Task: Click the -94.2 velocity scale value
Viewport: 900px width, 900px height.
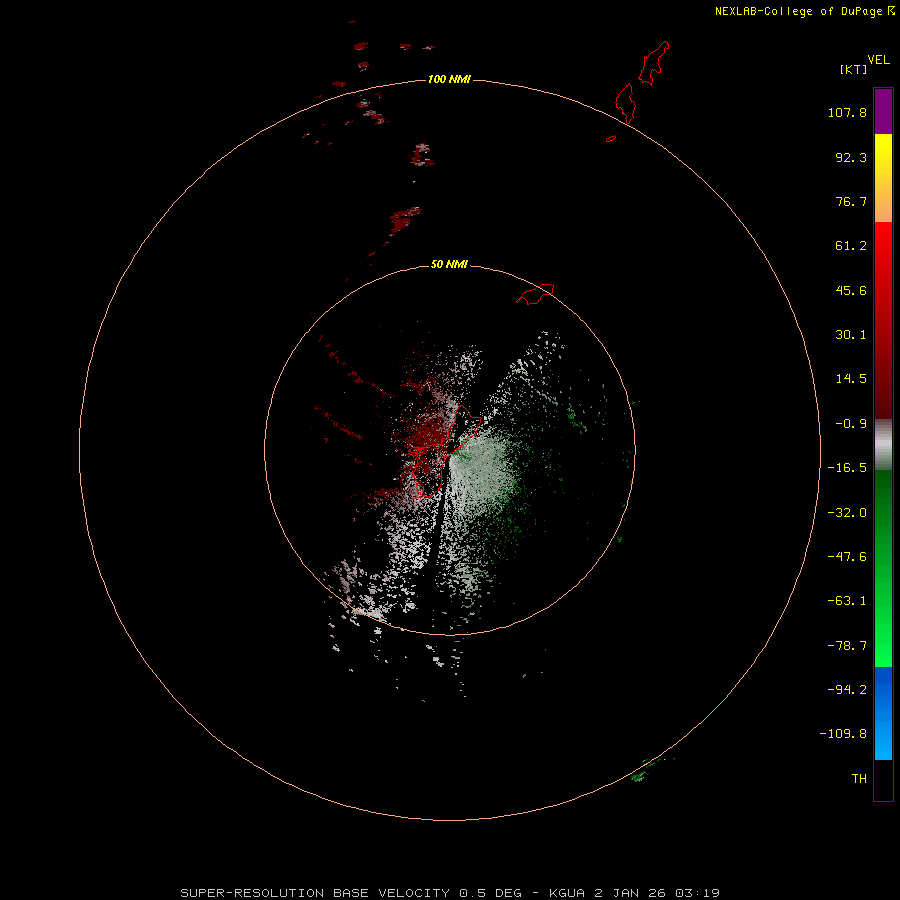Action: coord(847,690)
